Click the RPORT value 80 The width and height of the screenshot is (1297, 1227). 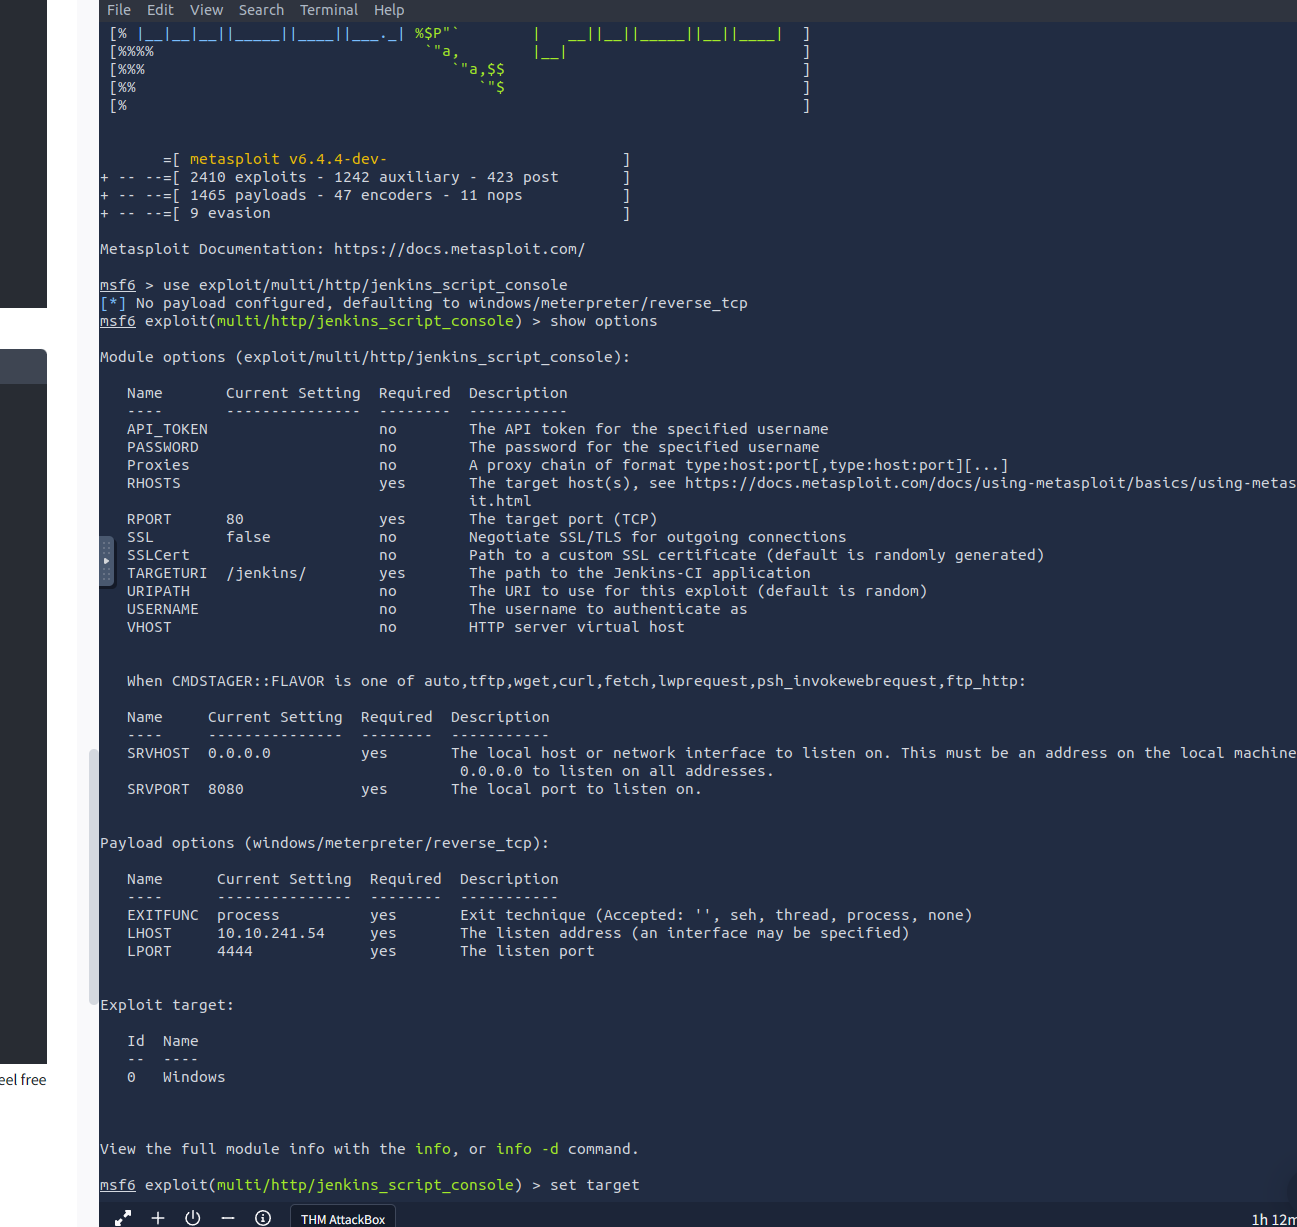(x=235, y=519)
